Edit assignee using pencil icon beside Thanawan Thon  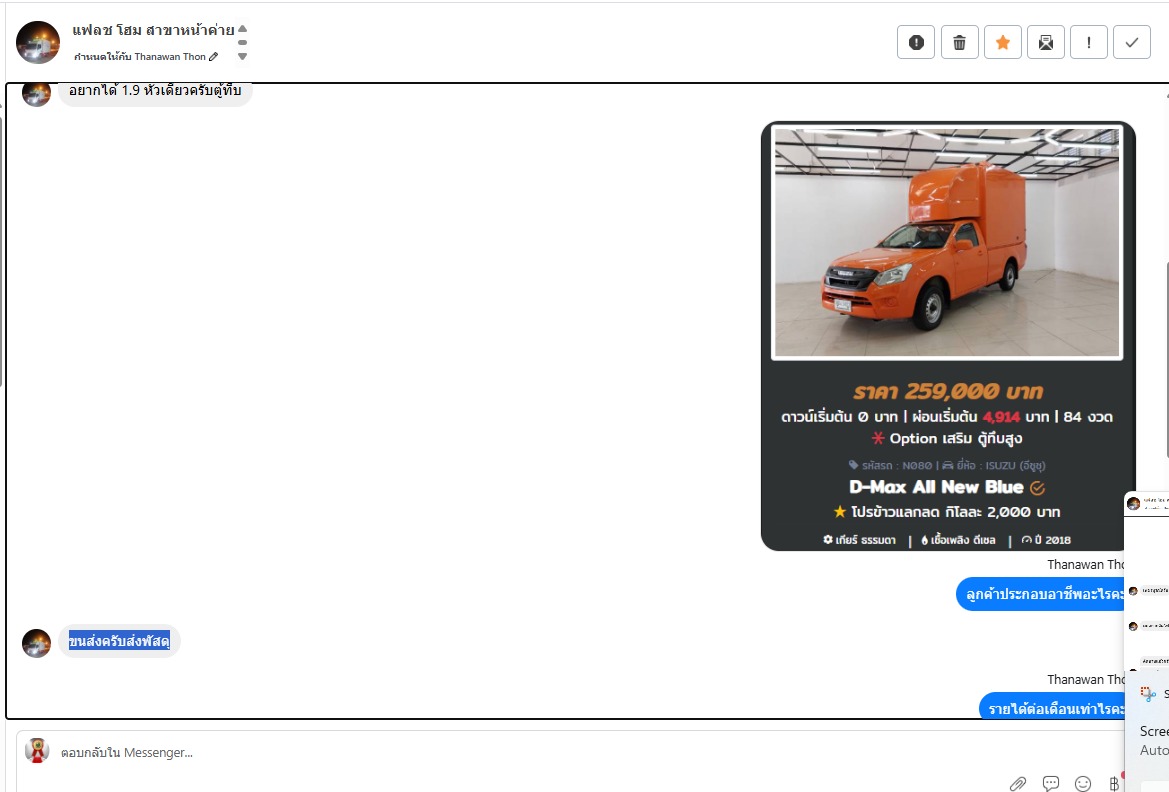214,57
